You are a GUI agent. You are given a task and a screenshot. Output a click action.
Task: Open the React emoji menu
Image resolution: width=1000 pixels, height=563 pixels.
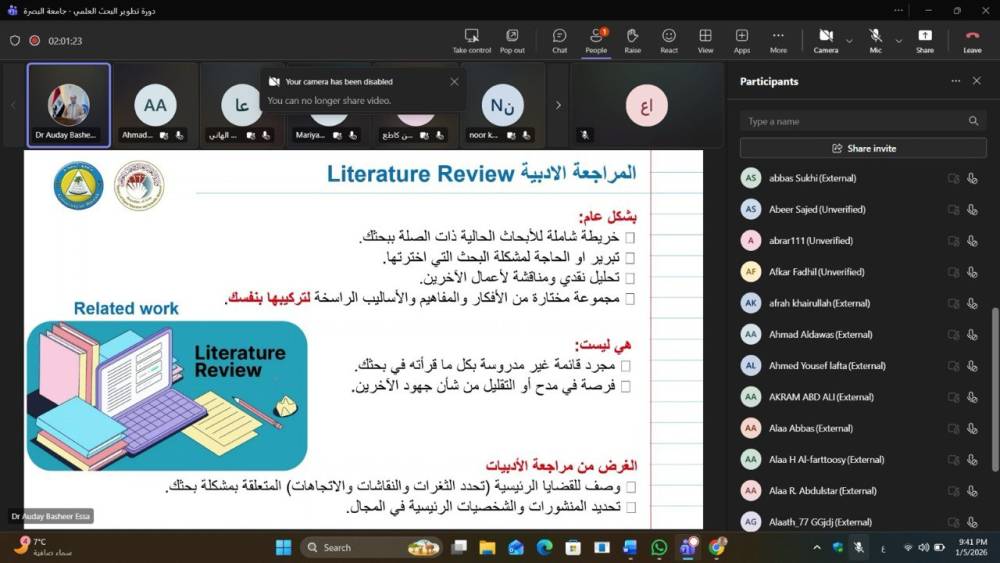click(x=668, y=40)
